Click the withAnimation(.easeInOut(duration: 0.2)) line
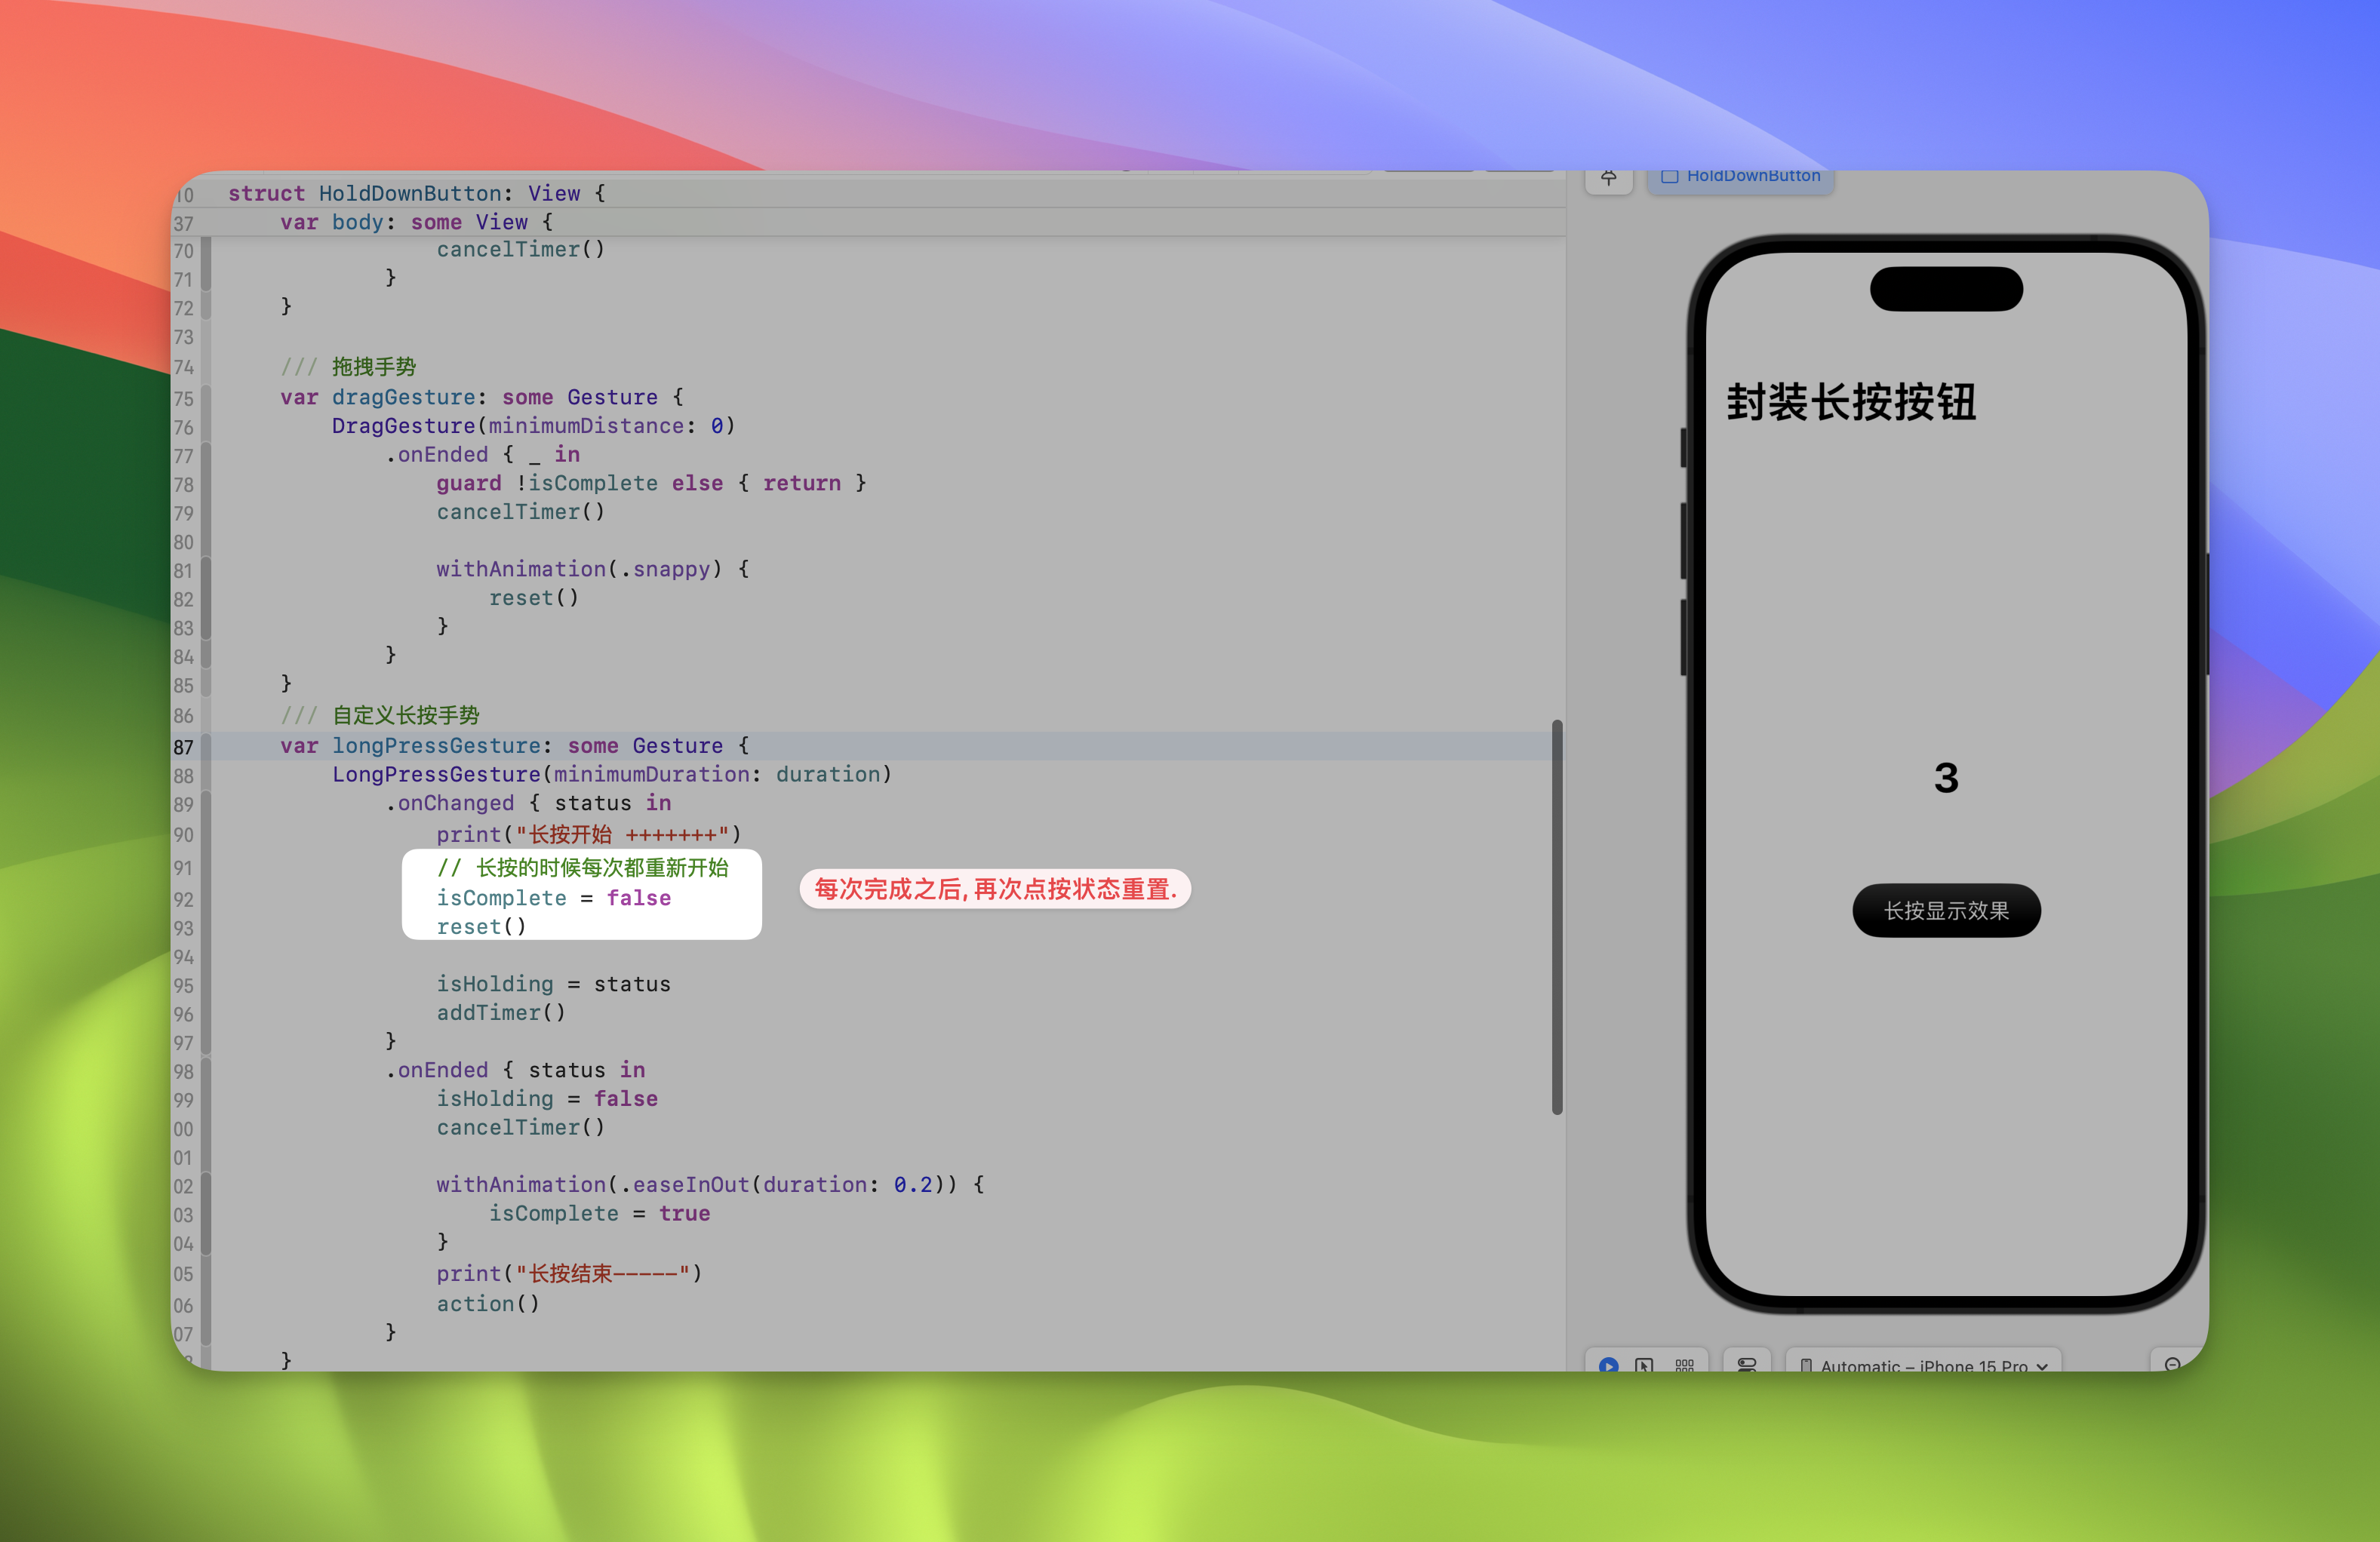Image resolution: width=2380 pixels, height=1542 pixels. (710, 1185)
